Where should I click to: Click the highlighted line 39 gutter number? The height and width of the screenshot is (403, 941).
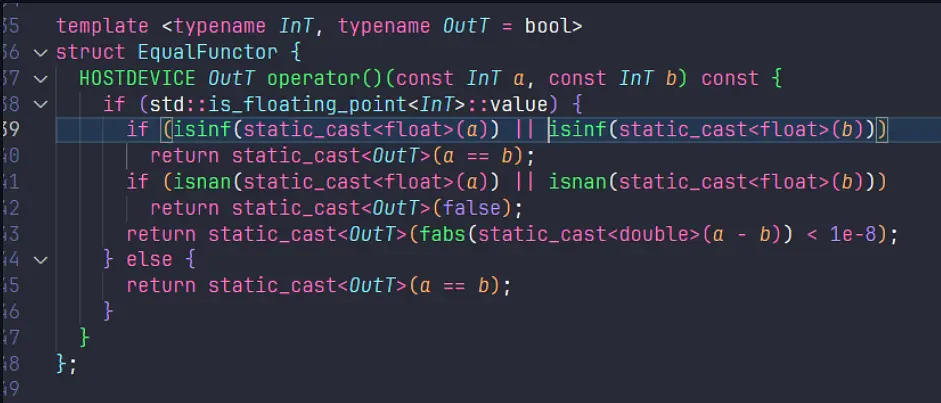point(12,129)
